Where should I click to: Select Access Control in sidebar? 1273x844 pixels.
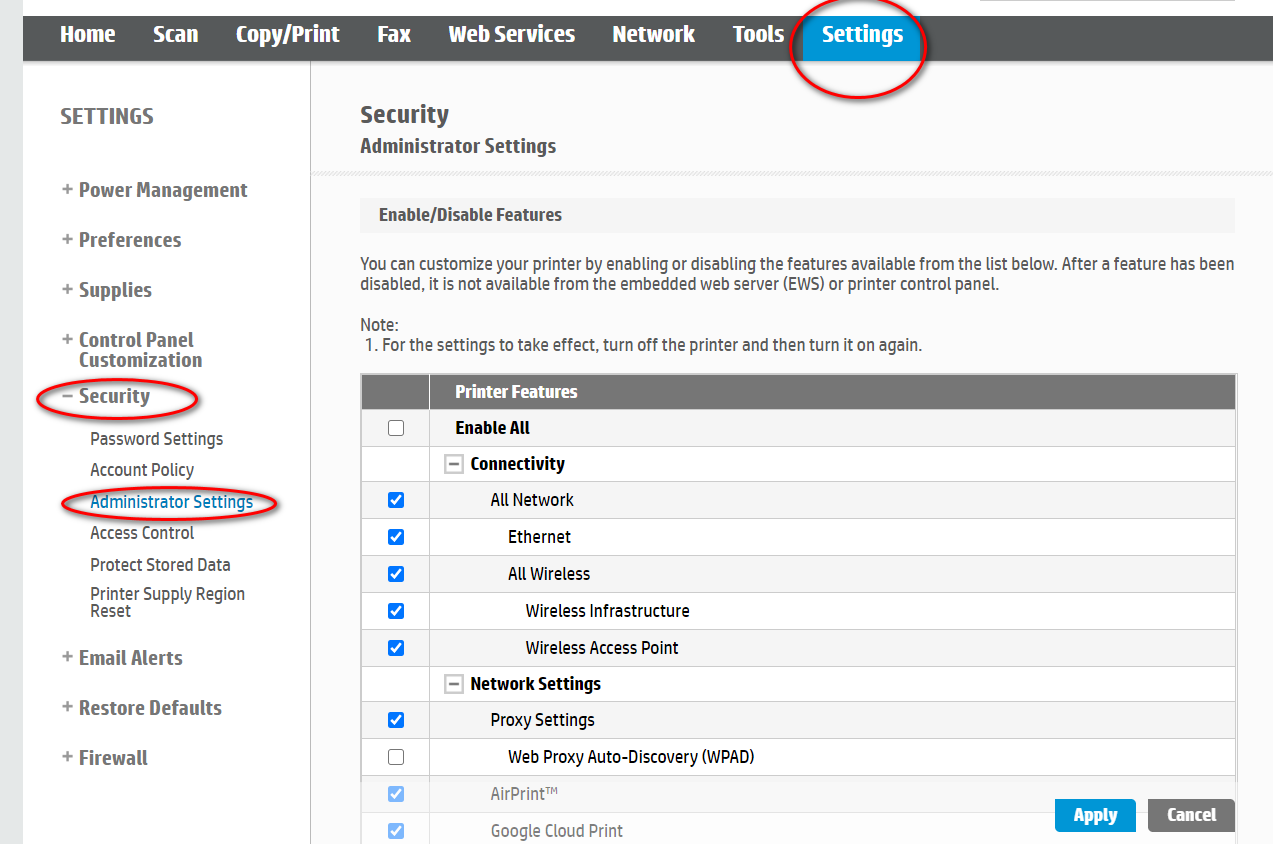142,533
